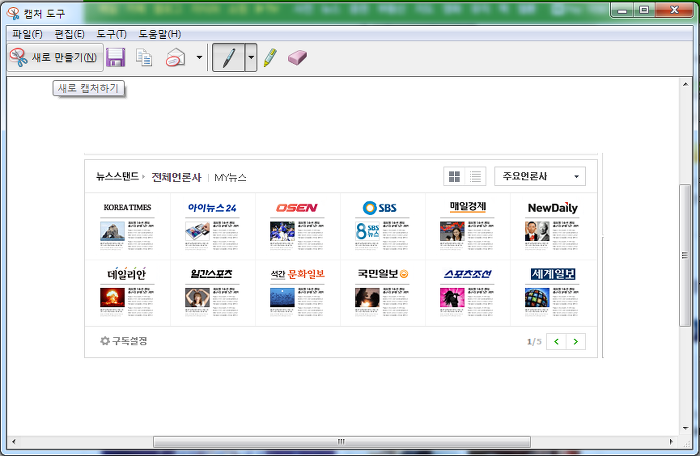Click the horizontal scrollbar right arrow
The image size is (700, 456).
[x=671, y=442]
